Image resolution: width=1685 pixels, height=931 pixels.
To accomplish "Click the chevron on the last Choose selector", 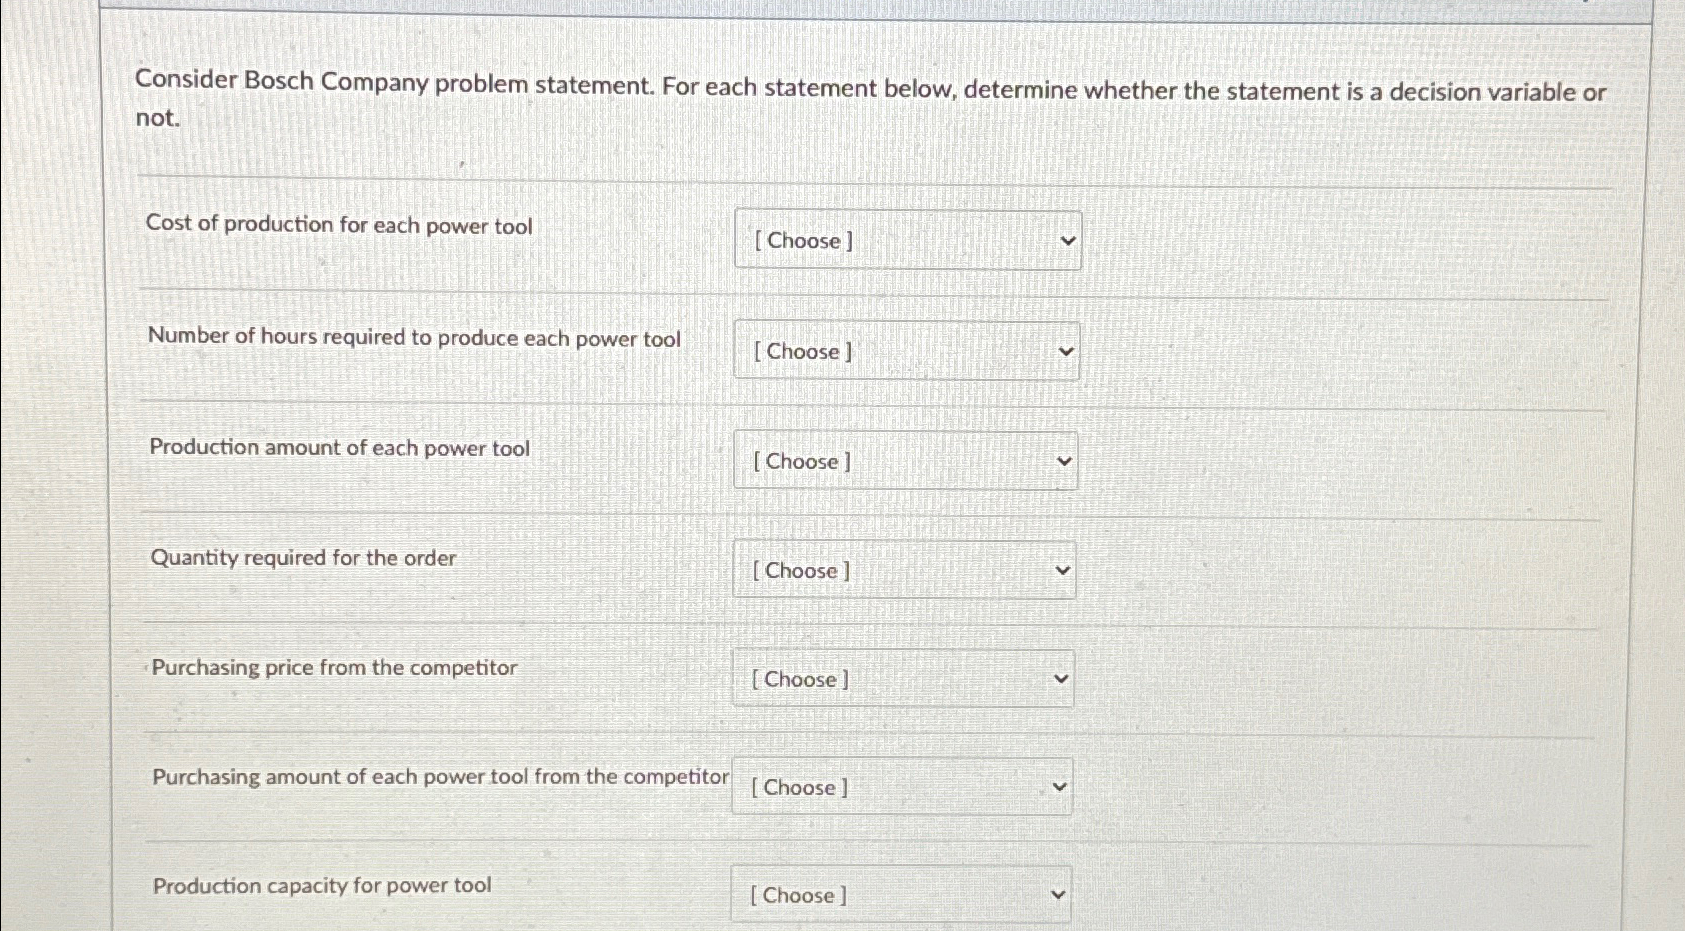I will point(1058,893).
